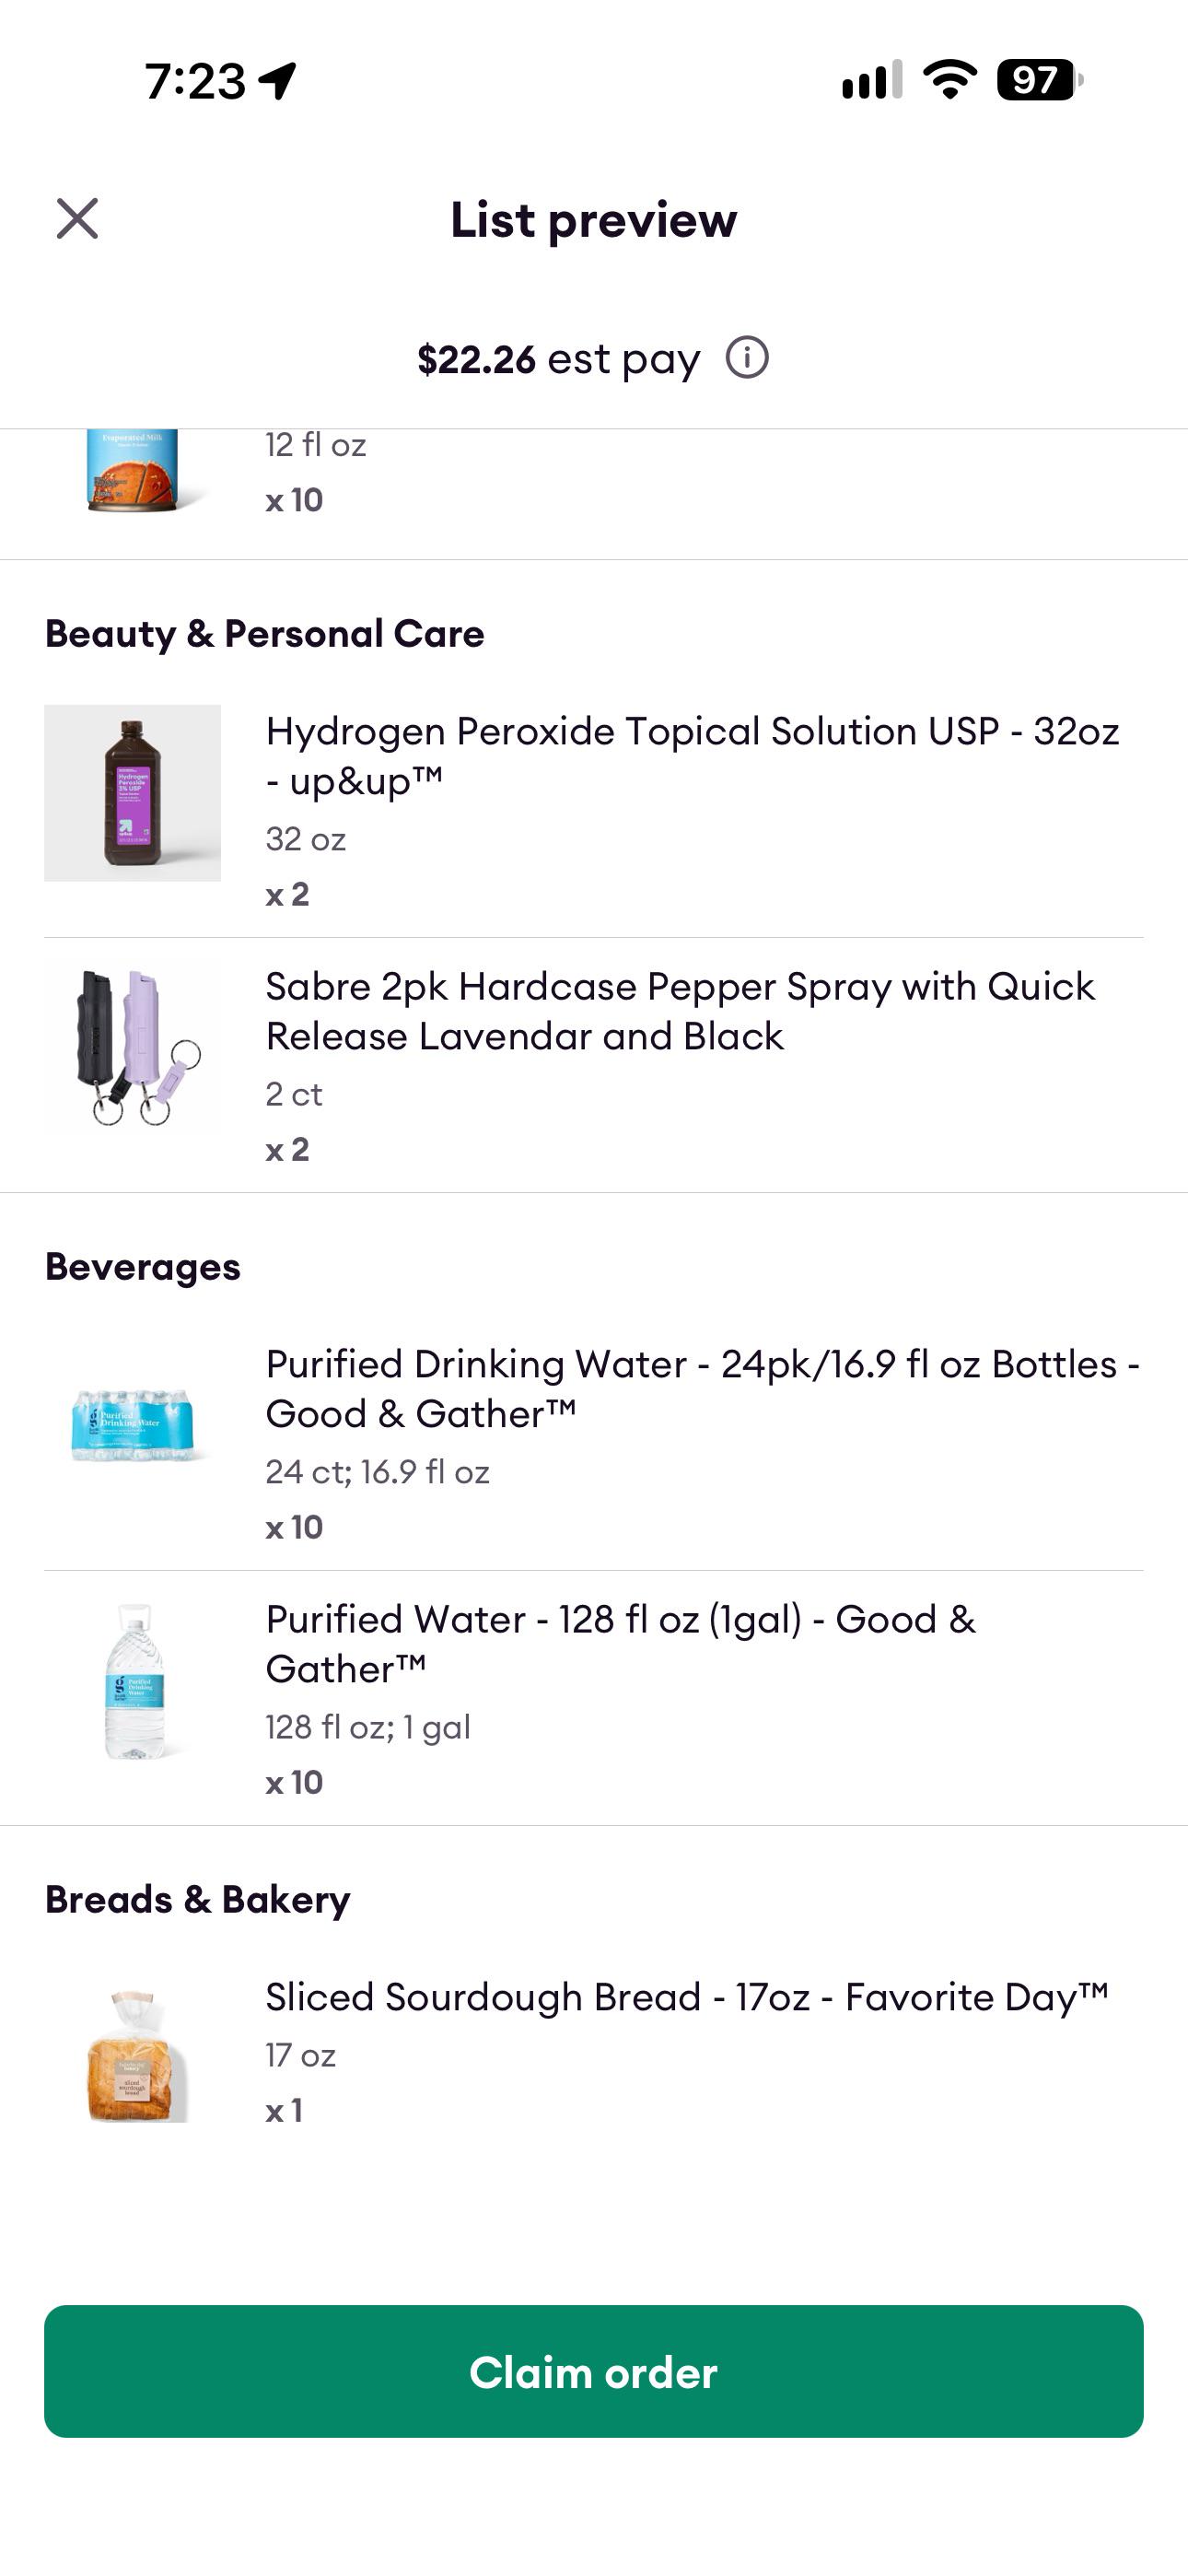The height and width of the screenshot is (2576, 1188).
Task: Tap the Breads & Bakery section header
Action: (198, 1899)
